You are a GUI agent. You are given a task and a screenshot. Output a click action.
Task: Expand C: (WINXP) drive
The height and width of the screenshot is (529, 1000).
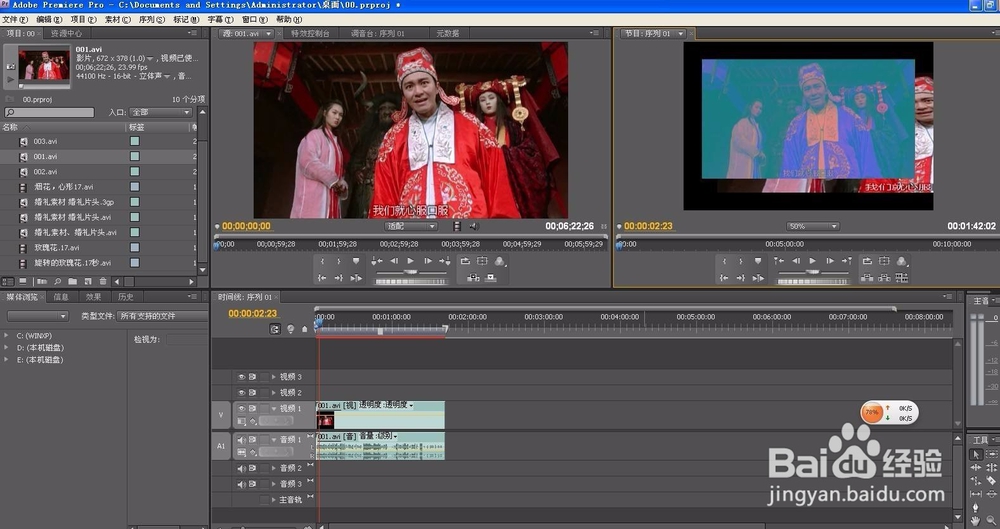(x=6, y=336)
